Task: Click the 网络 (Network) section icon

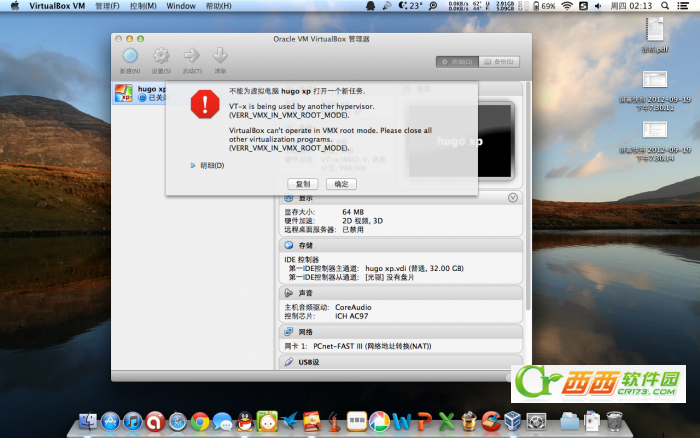Action: 289,332
